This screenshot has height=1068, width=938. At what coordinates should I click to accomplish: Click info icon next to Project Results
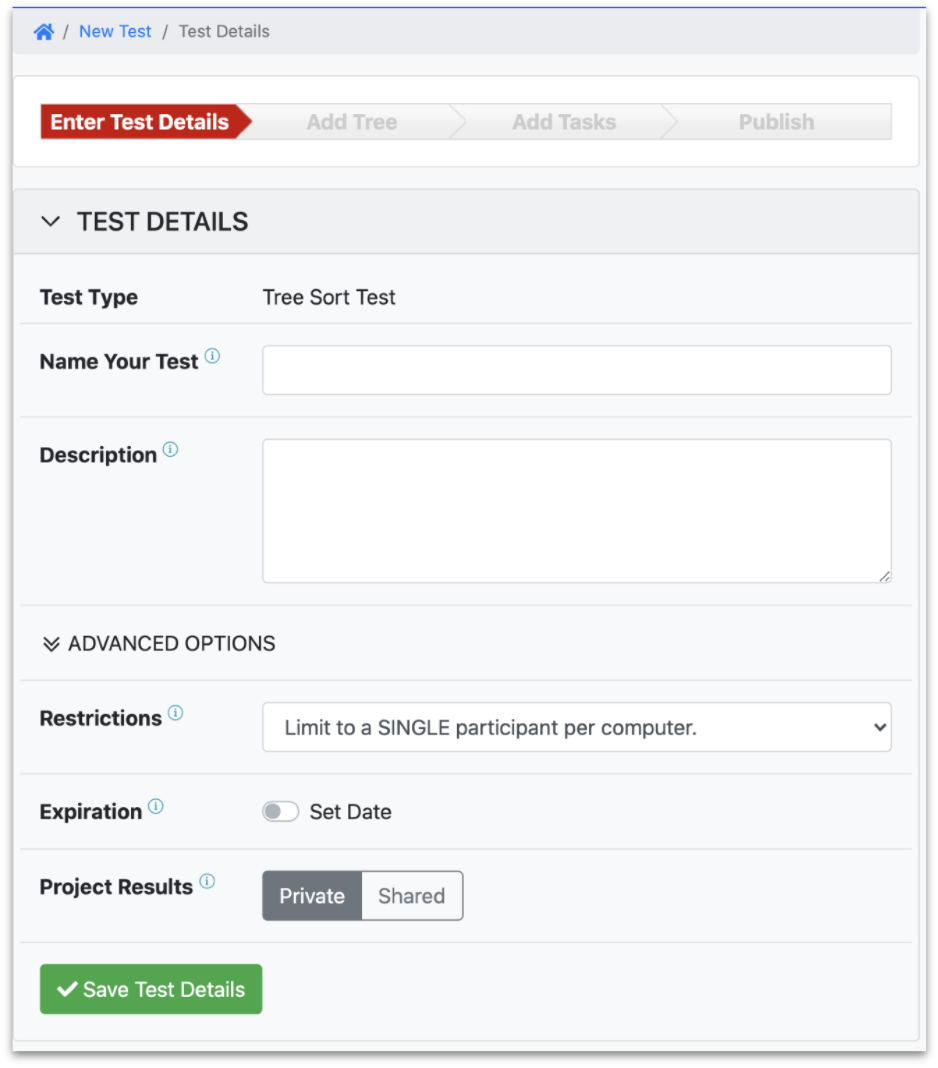(x=207, y=881)
